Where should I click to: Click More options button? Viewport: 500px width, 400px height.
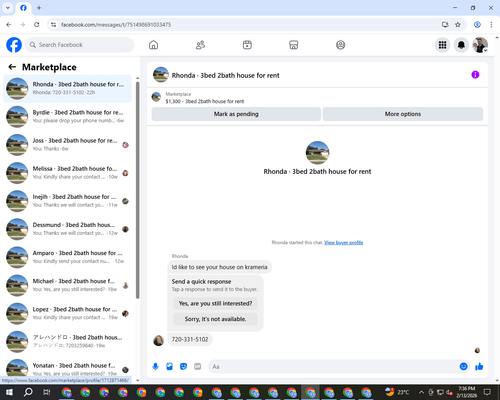click(403, 114)
